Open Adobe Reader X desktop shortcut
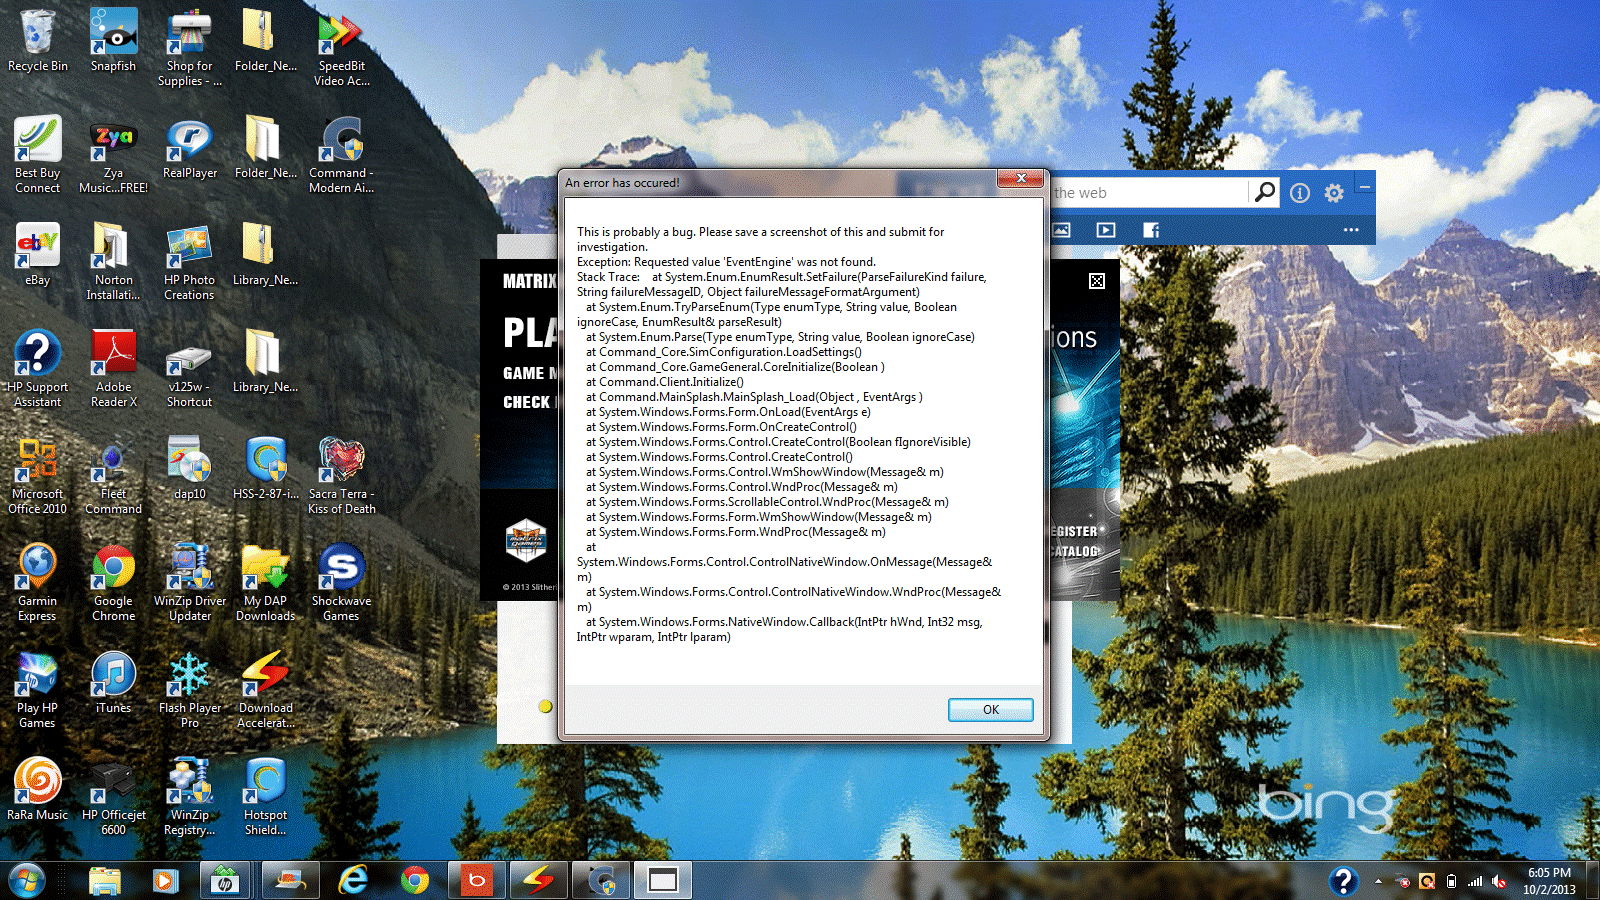 pos(113,369)
